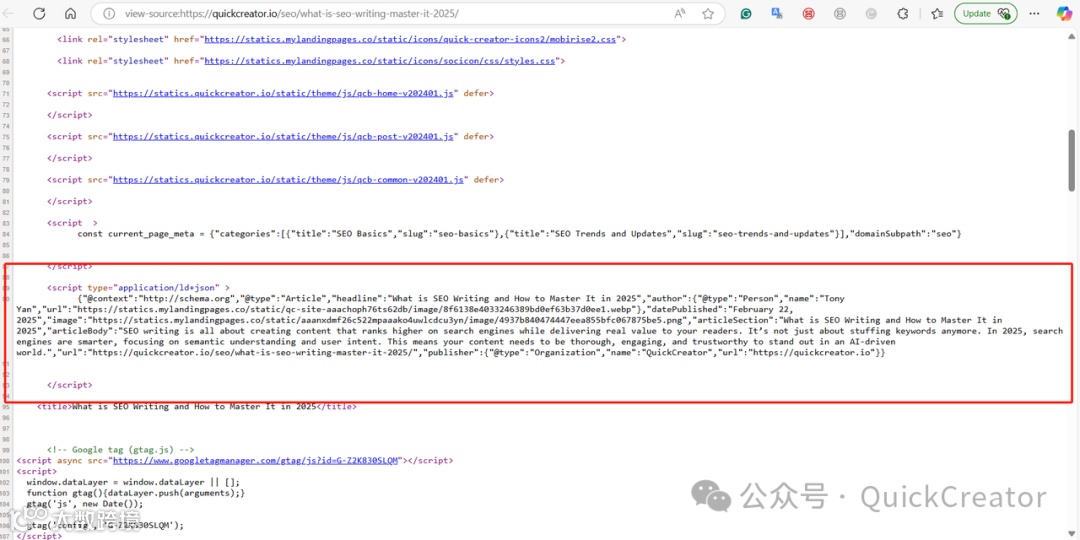Add this page to favorites star
Image resolution: width=1080 pixels, height=540 pixels.
pyautogui.click(x=707, y=14)
